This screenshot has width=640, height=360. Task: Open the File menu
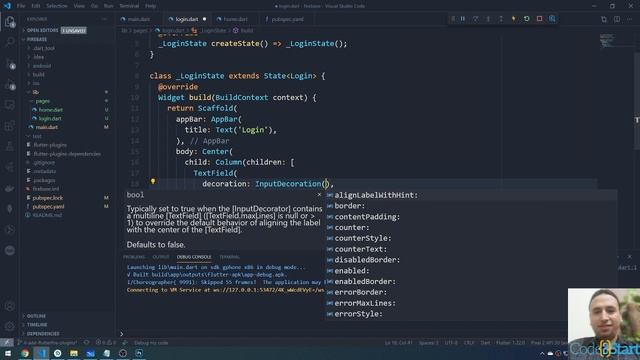tap(21, 6)
